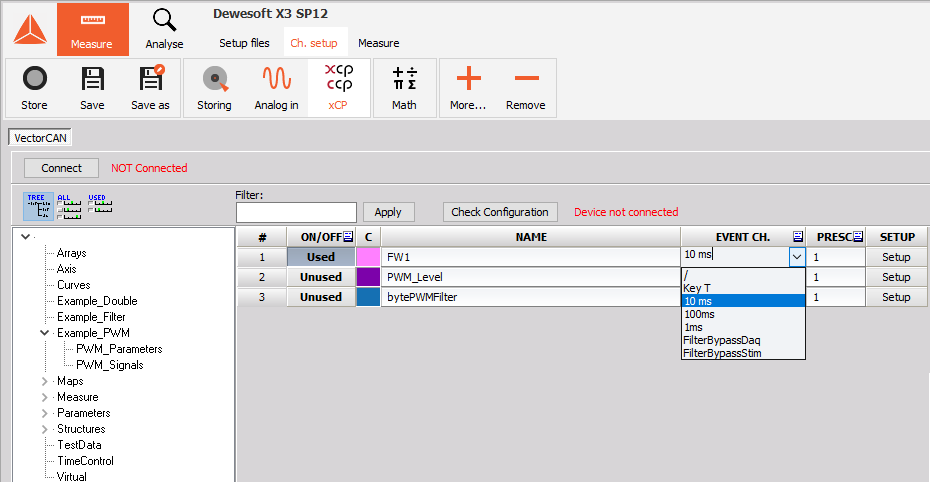Viewport: 930px width, 482px height.
Task: Change FW1 pink color swatch
Action: (x=368, y=257)
